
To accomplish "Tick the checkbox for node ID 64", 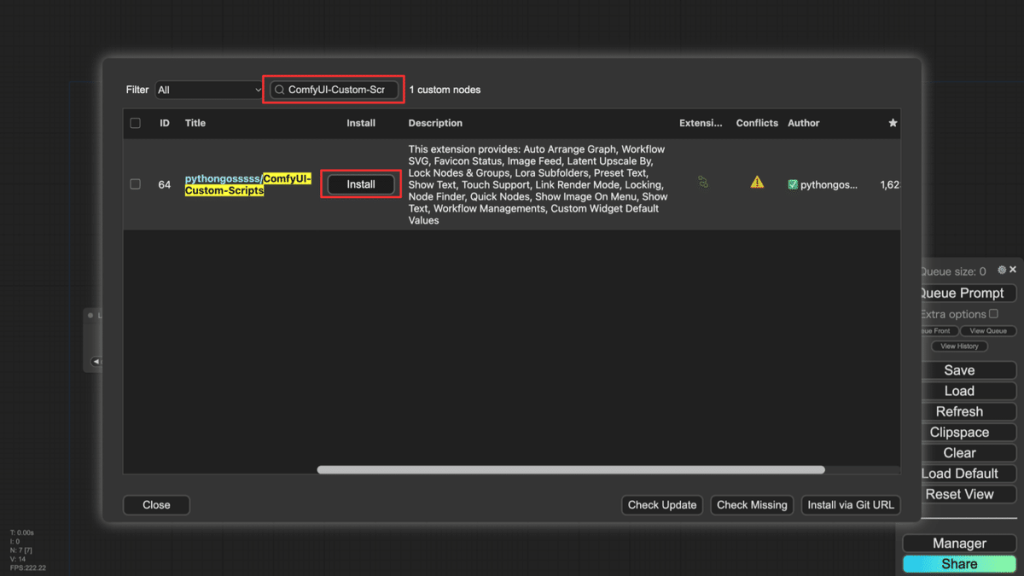I will tap(136, 183).
